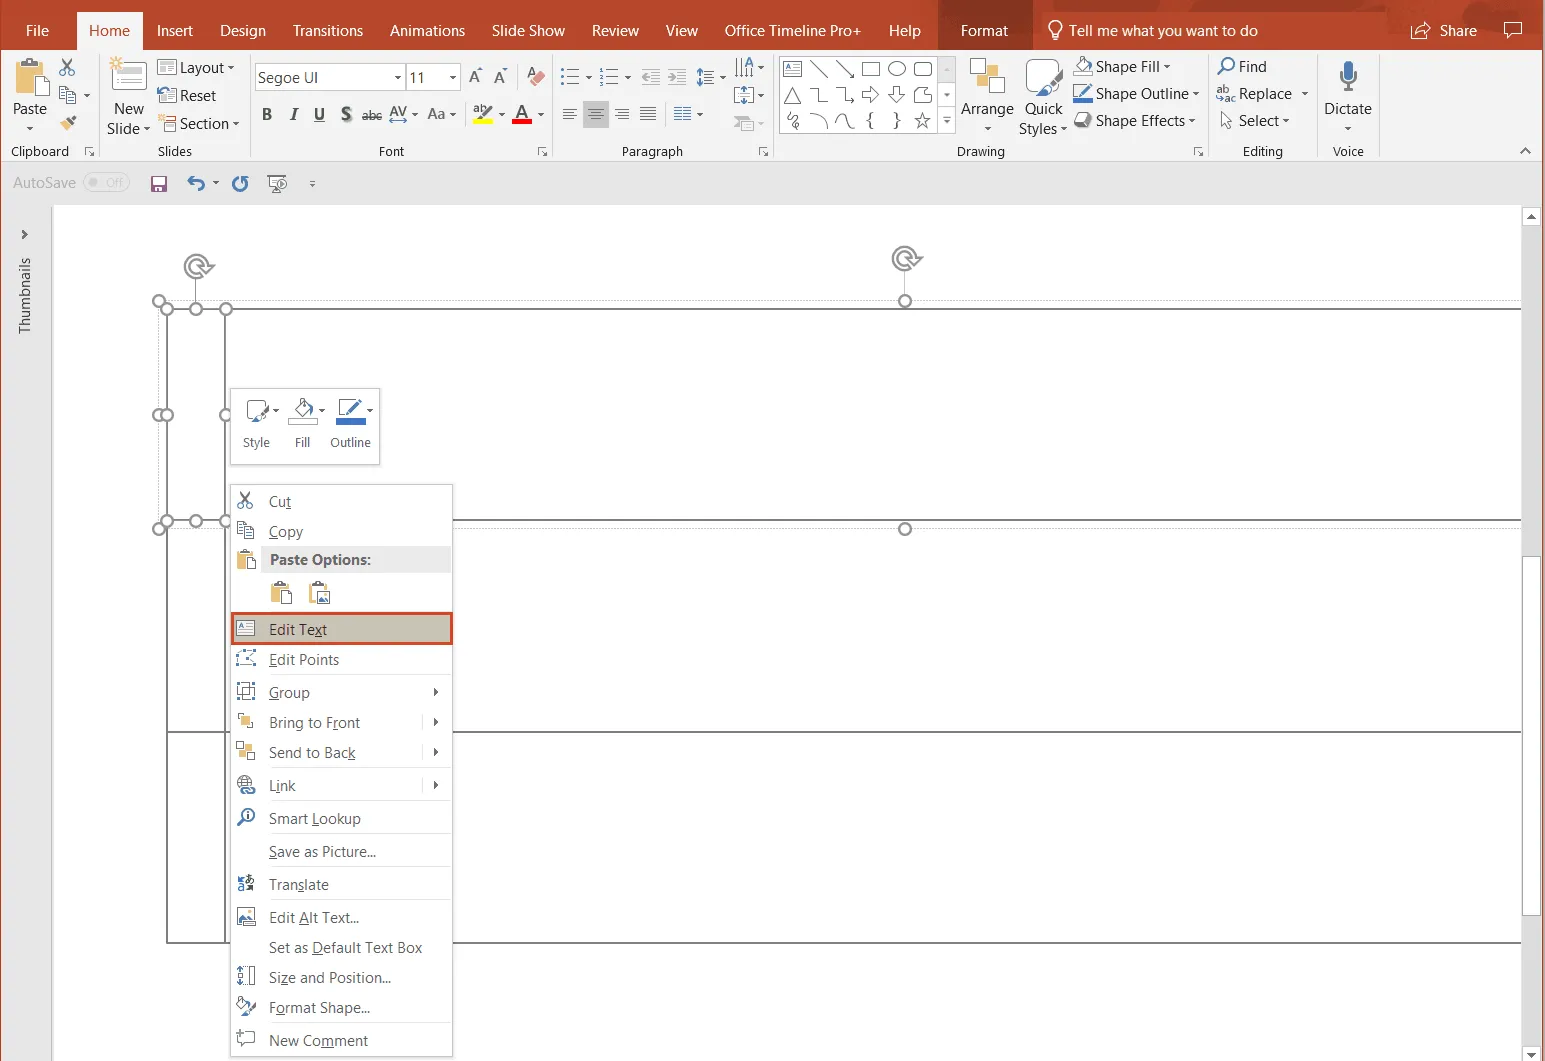Click the Text Shadow icon

[345, 115]
